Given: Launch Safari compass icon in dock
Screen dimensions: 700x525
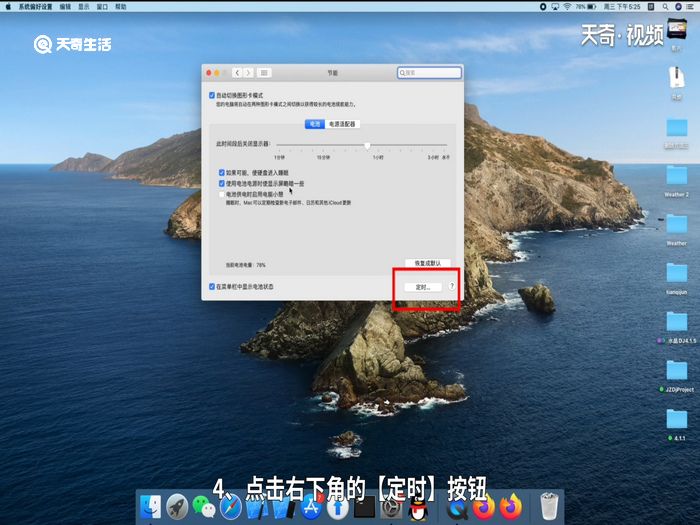Looking at the screenshot, I should [230, 507].
